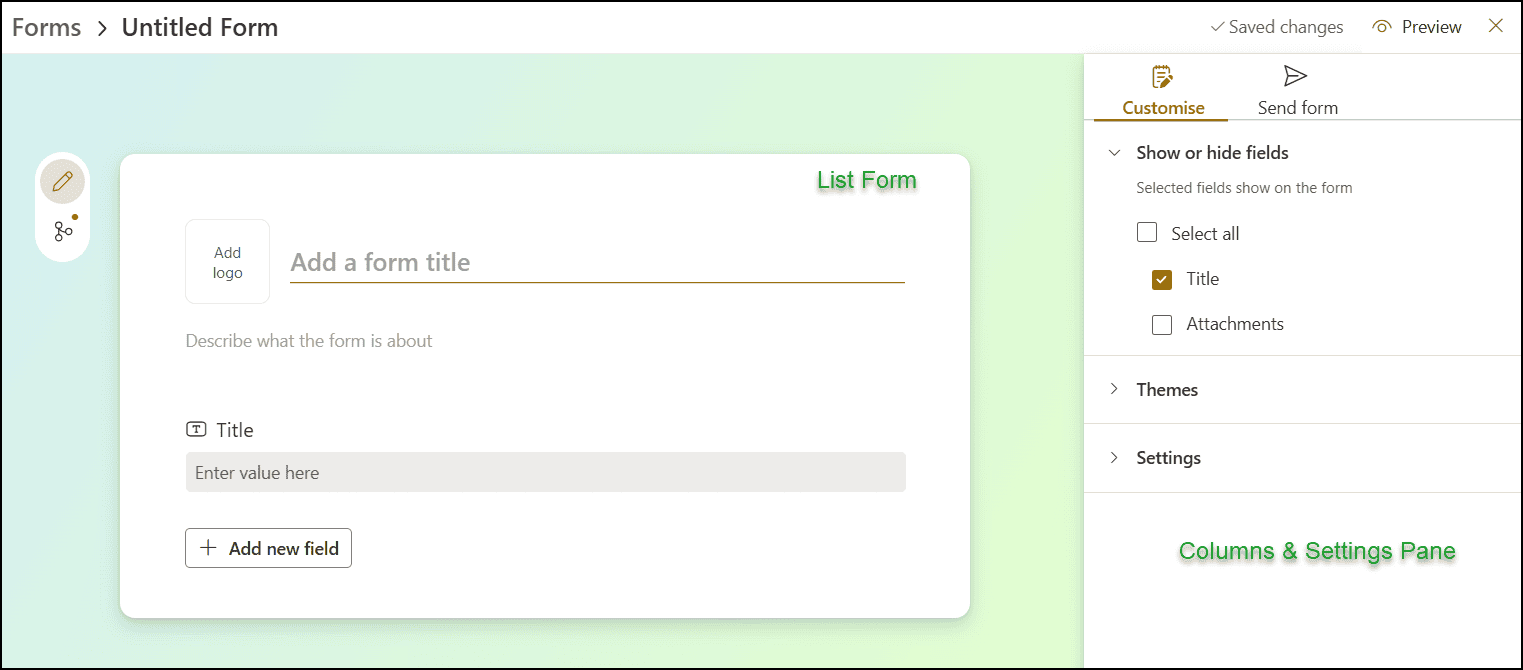This screenshot has width=1523, height=670.
Task: Select the edit pencil tool
Action: 62,181
